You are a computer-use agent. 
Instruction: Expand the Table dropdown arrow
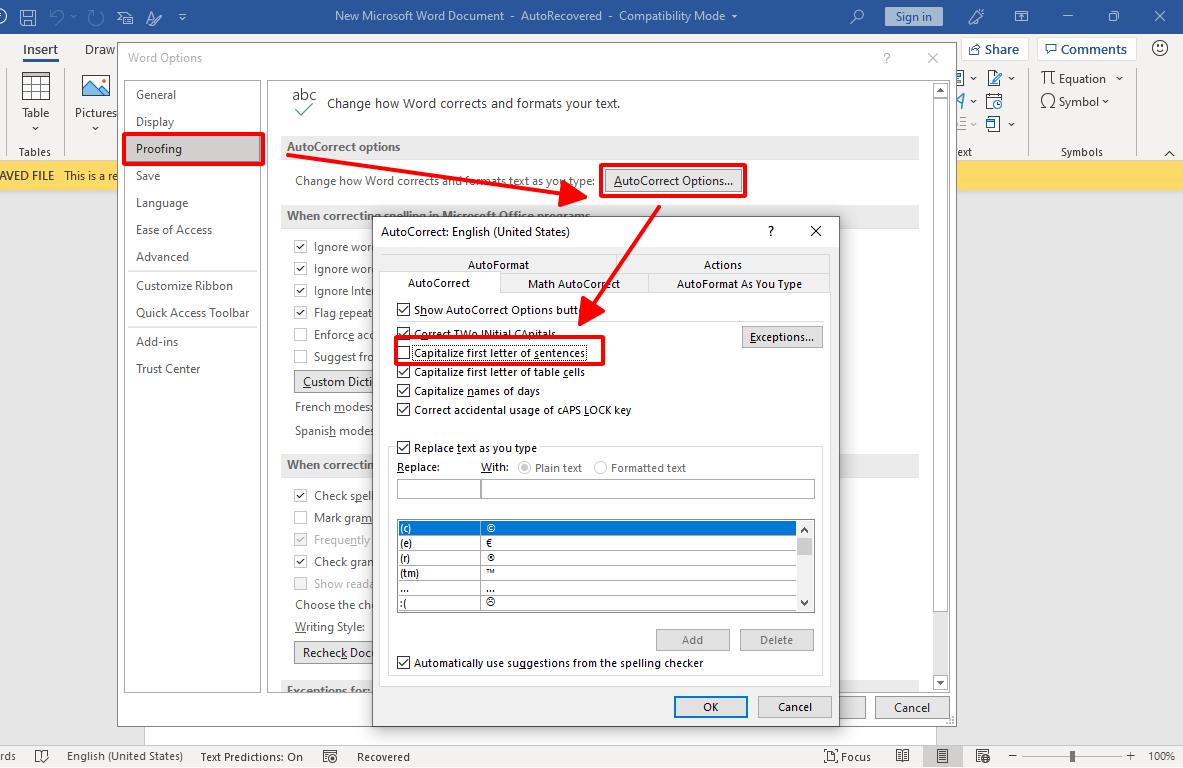(35, 129)
